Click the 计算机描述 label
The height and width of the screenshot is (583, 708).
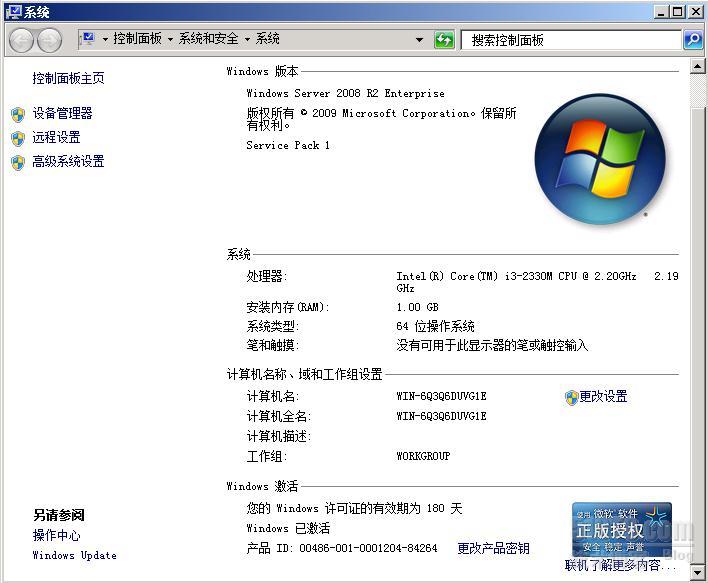[279, 436]
